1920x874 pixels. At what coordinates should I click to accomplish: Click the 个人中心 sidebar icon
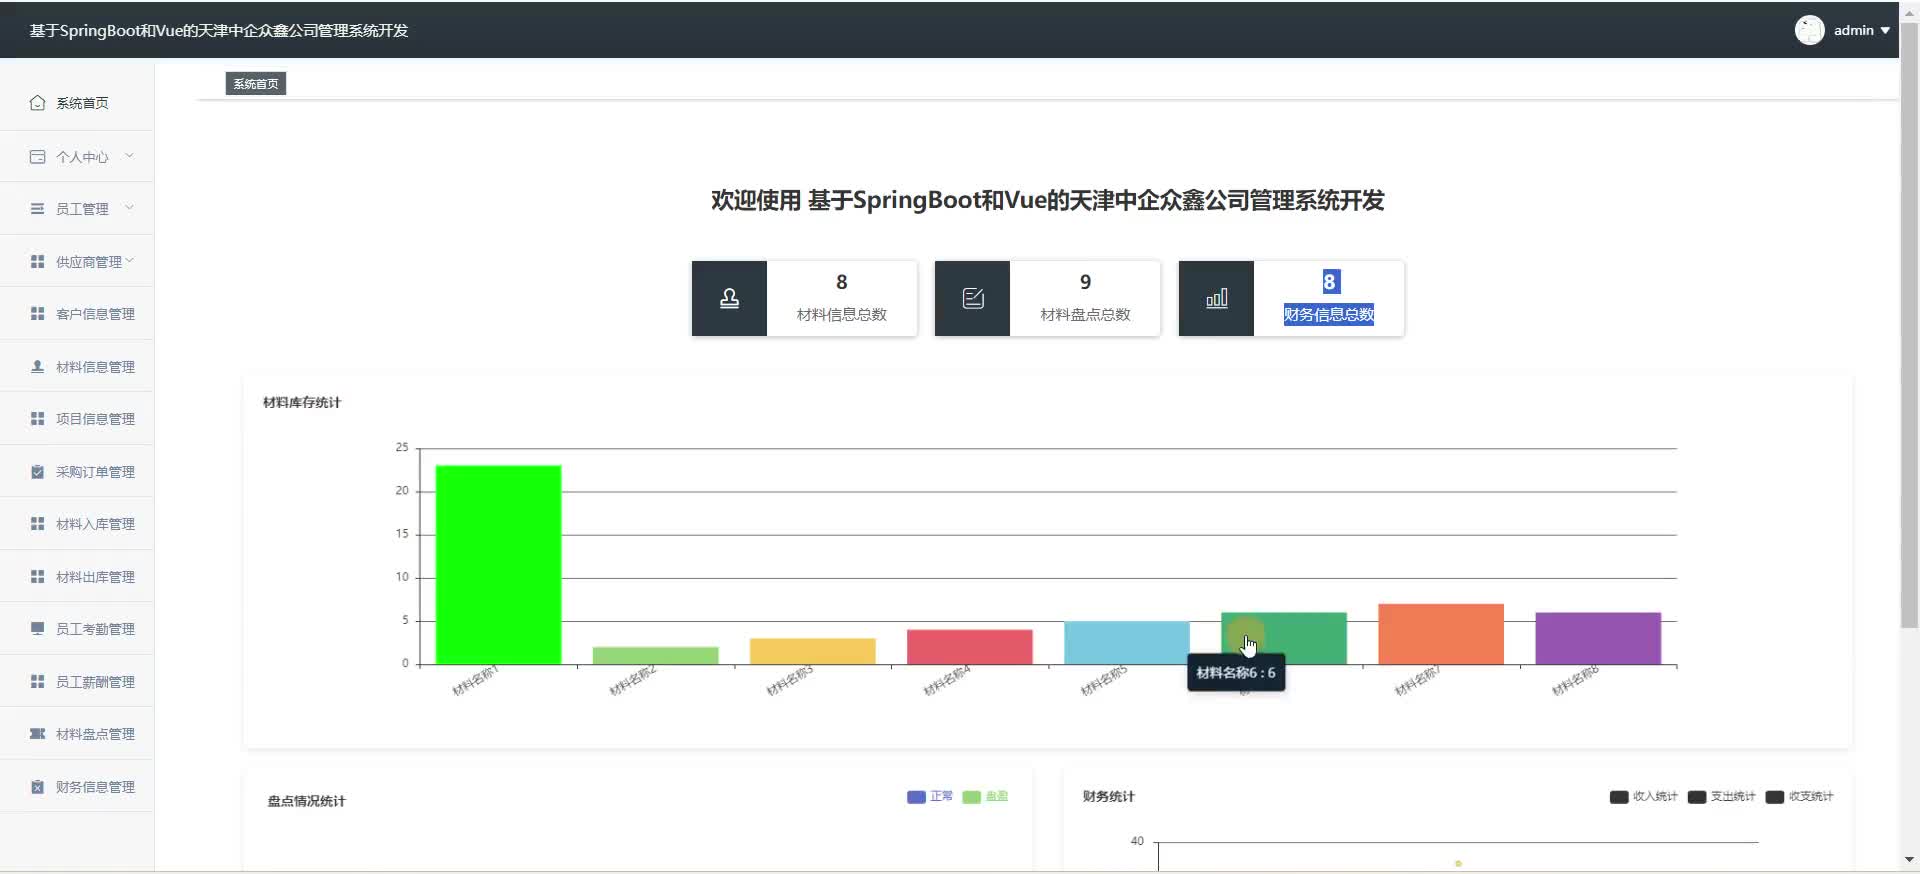point(37,157)
